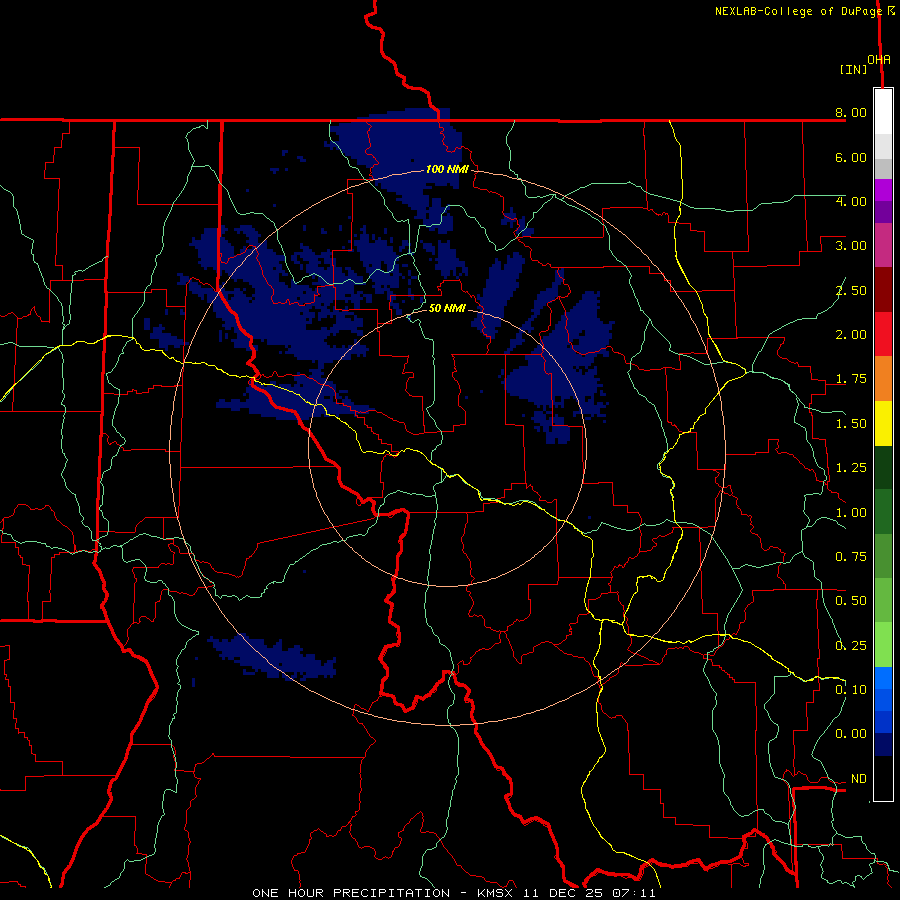This screenshot has height=900, width=900.
Task: Click the 50 NMI range ring label
Action: [447, 308]
